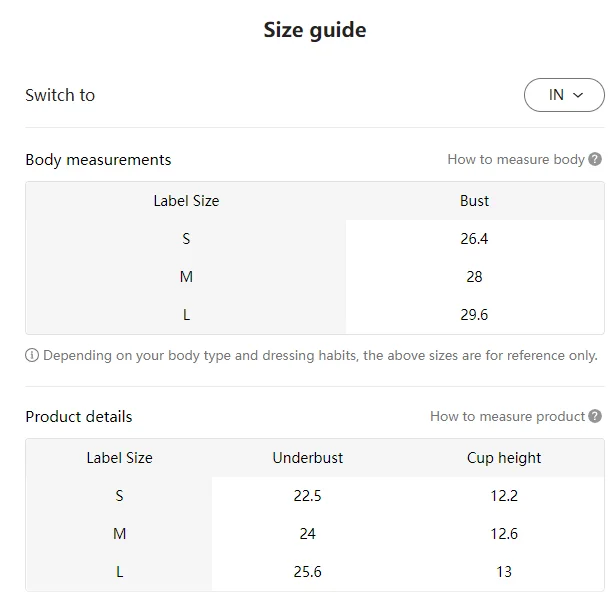The width and height of the screenshot is (614, 603).
Task: Select the S row in Body measurements
Action: coord(186,239)
